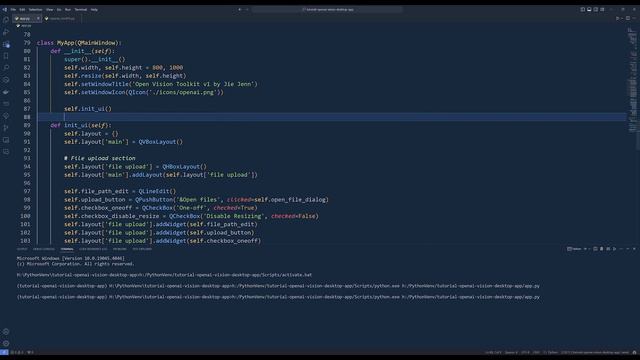The width and height of the screenshot is (640, 360).
Task: Toggle the bottom panel layout icon
Action: pyautogui.click(x=589, y=9)
